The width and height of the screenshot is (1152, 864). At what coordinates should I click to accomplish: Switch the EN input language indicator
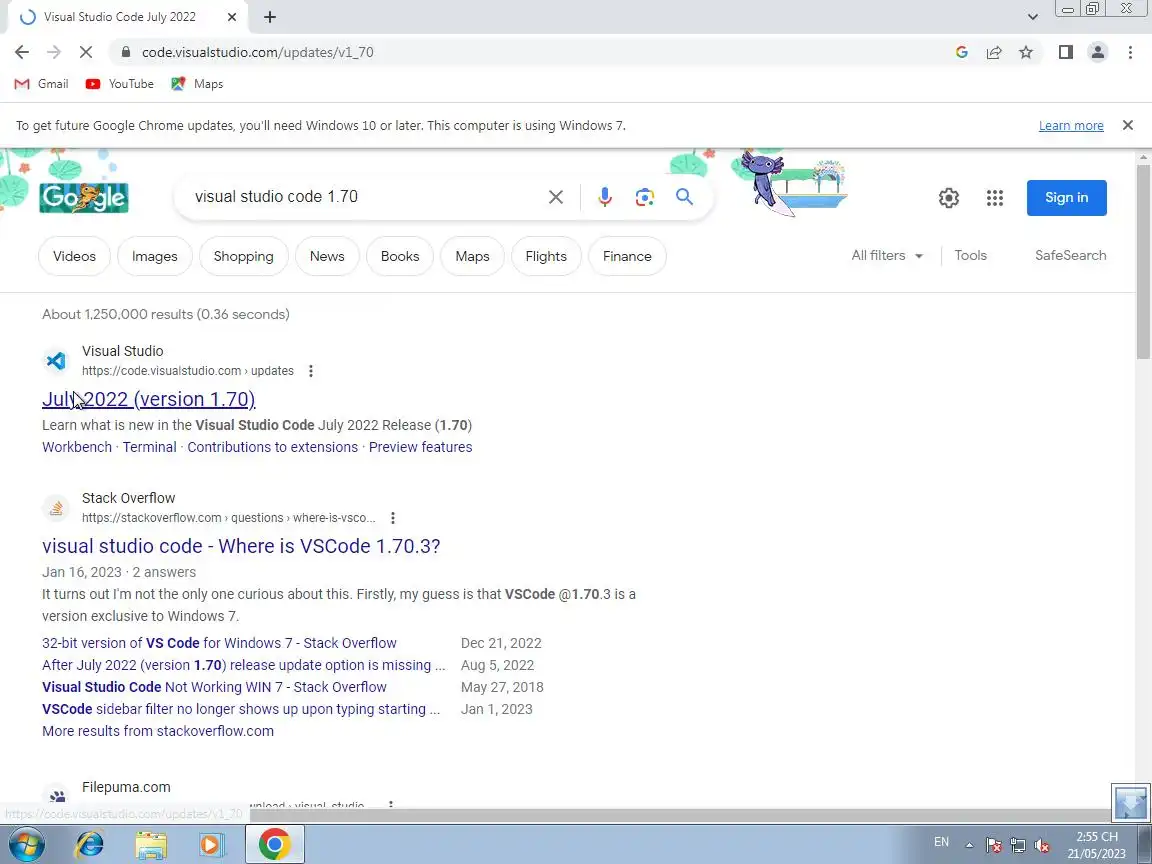point(941,842)
